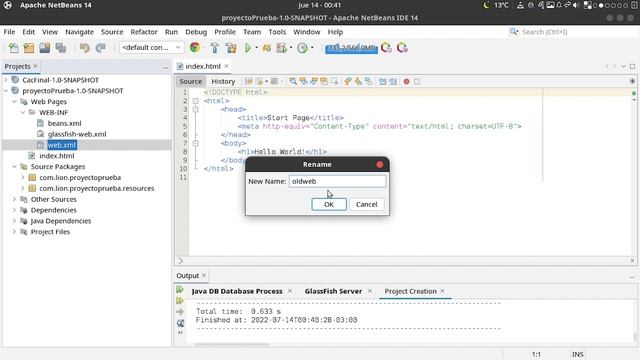Click the red Start Macro Recording icon
This screenshot has width=640, height=360.
[406, 82]
